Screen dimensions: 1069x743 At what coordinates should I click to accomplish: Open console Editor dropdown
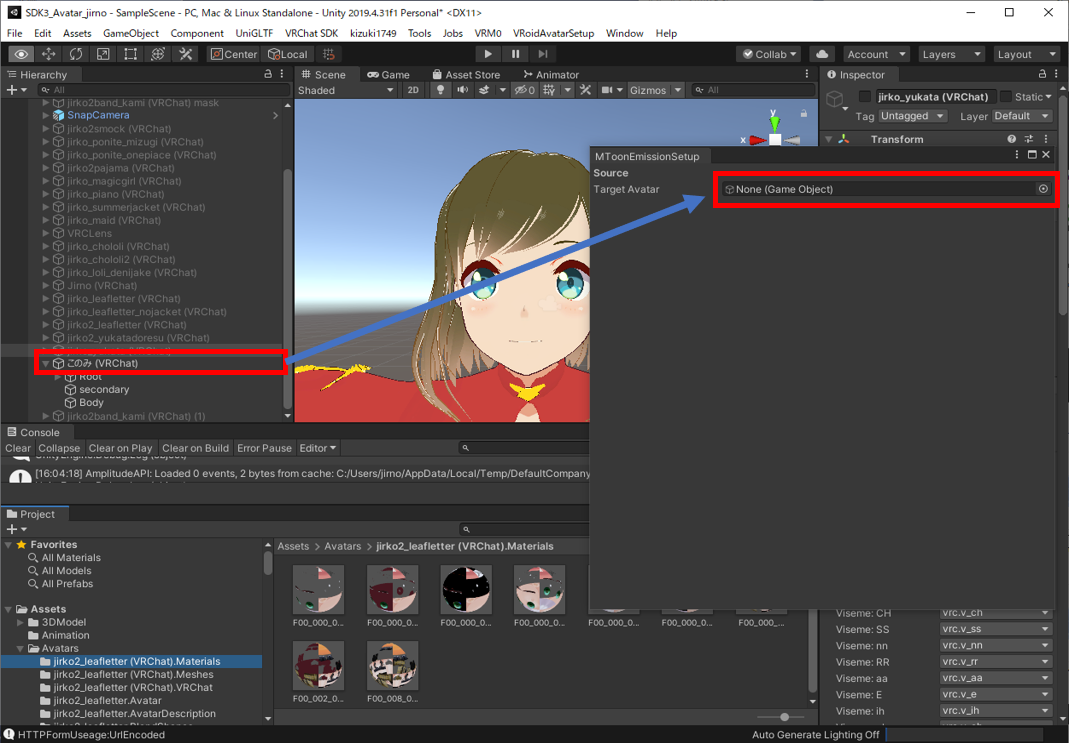point(318,448)
